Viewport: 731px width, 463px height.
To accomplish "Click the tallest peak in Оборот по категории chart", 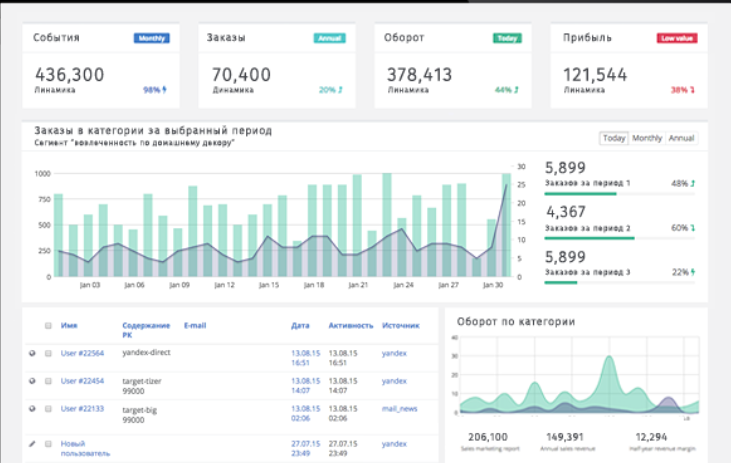I will pos(607,360).
